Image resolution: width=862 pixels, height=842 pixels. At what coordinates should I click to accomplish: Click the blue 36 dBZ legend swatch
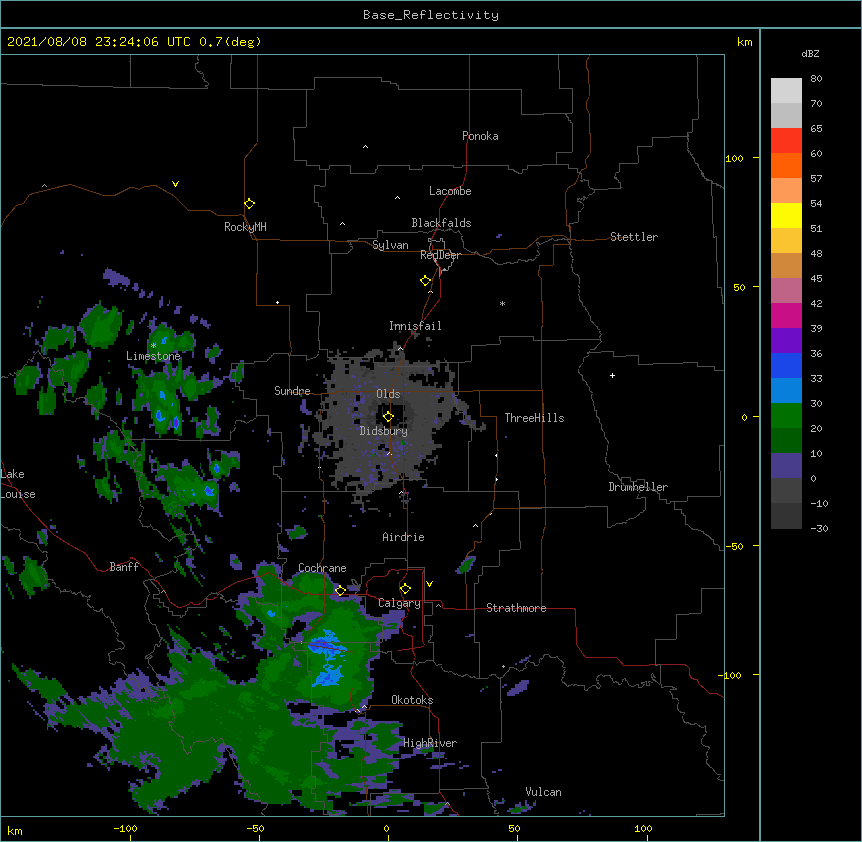786,365
